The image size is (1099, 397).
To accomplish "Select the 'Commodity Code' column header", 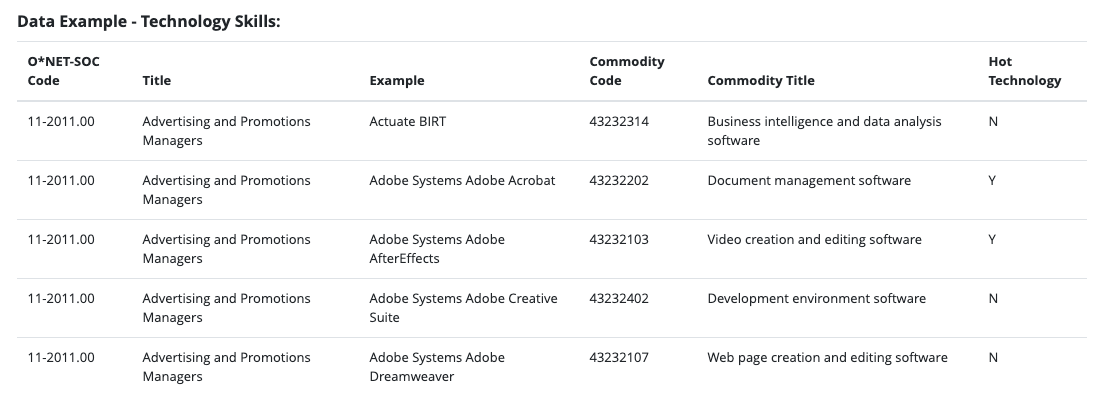I will click(x=627, y=71).
